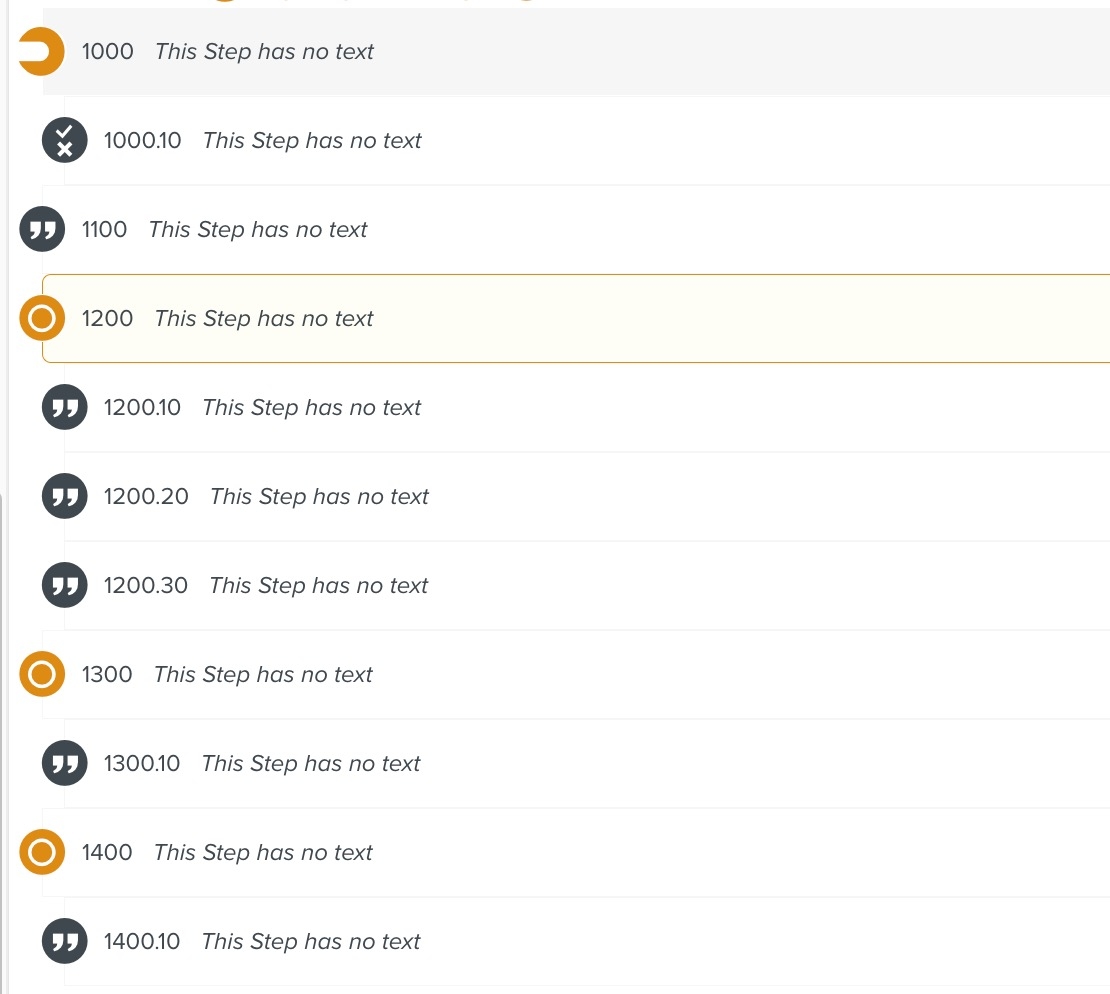Image resolution: width=1110 pixels, height=994 pixels.
Task: Click the orange circle icon of step 1300
Action: click(x=42, y=675)
